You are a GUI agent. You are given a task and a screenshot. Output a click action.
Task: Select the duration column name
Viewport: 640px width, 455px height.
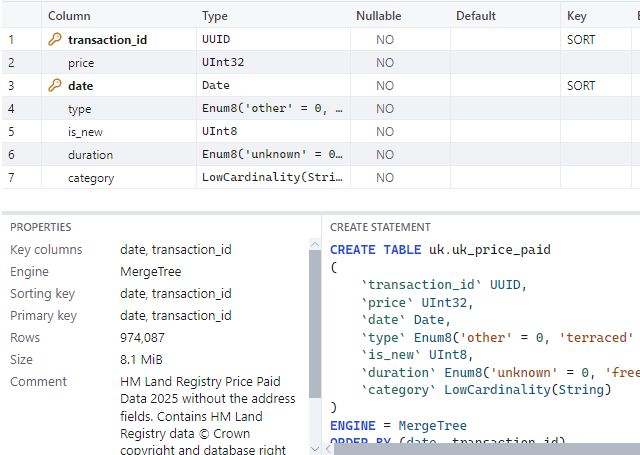coord(90,155)
